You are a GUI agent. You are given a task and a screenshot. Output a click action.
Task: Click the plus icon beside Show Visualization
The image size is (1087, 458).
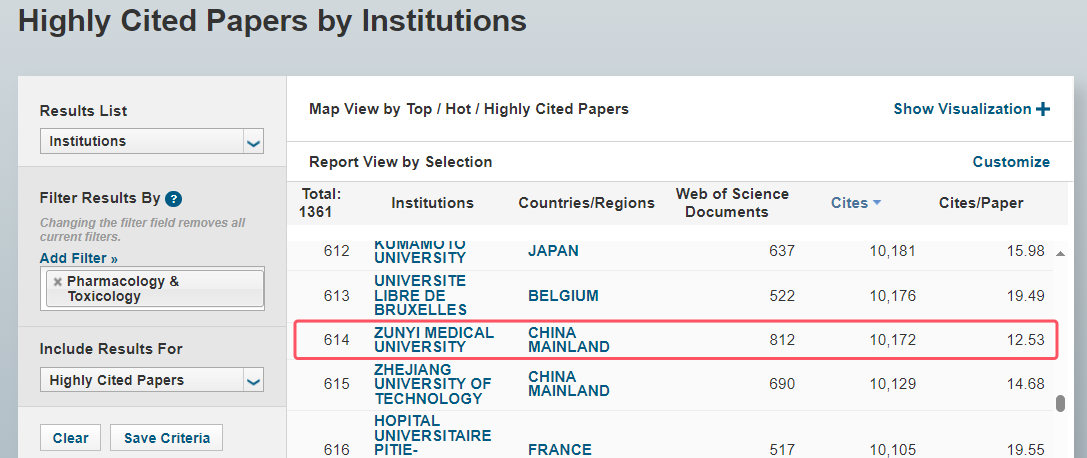[1043, 109]
